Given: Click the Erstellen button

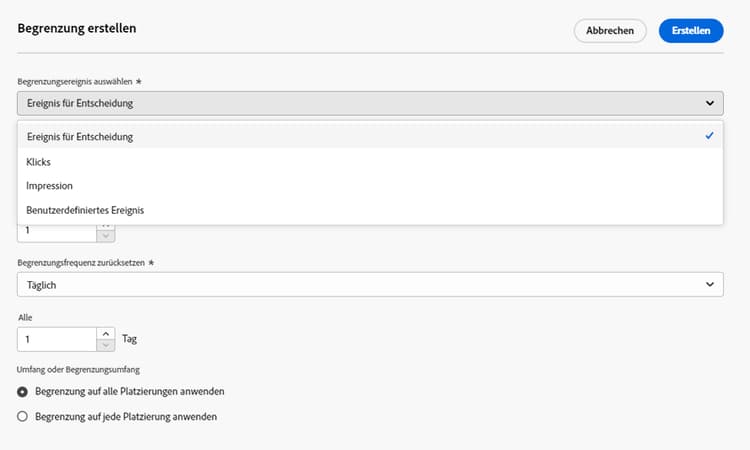Looking at the screenshot, I should pos(690,31).
